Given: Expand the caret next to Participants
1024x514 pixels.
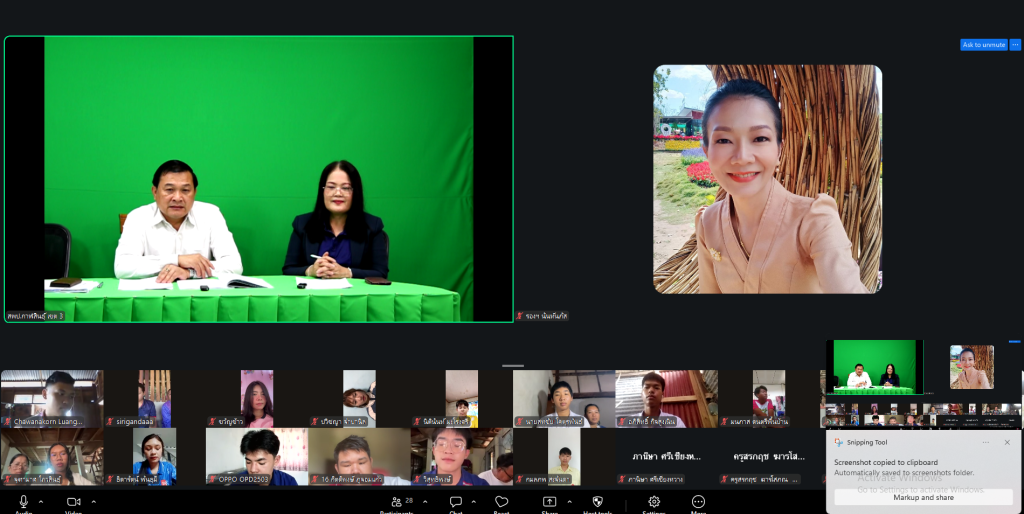Looking at the screenshot, I should (425, 502).
